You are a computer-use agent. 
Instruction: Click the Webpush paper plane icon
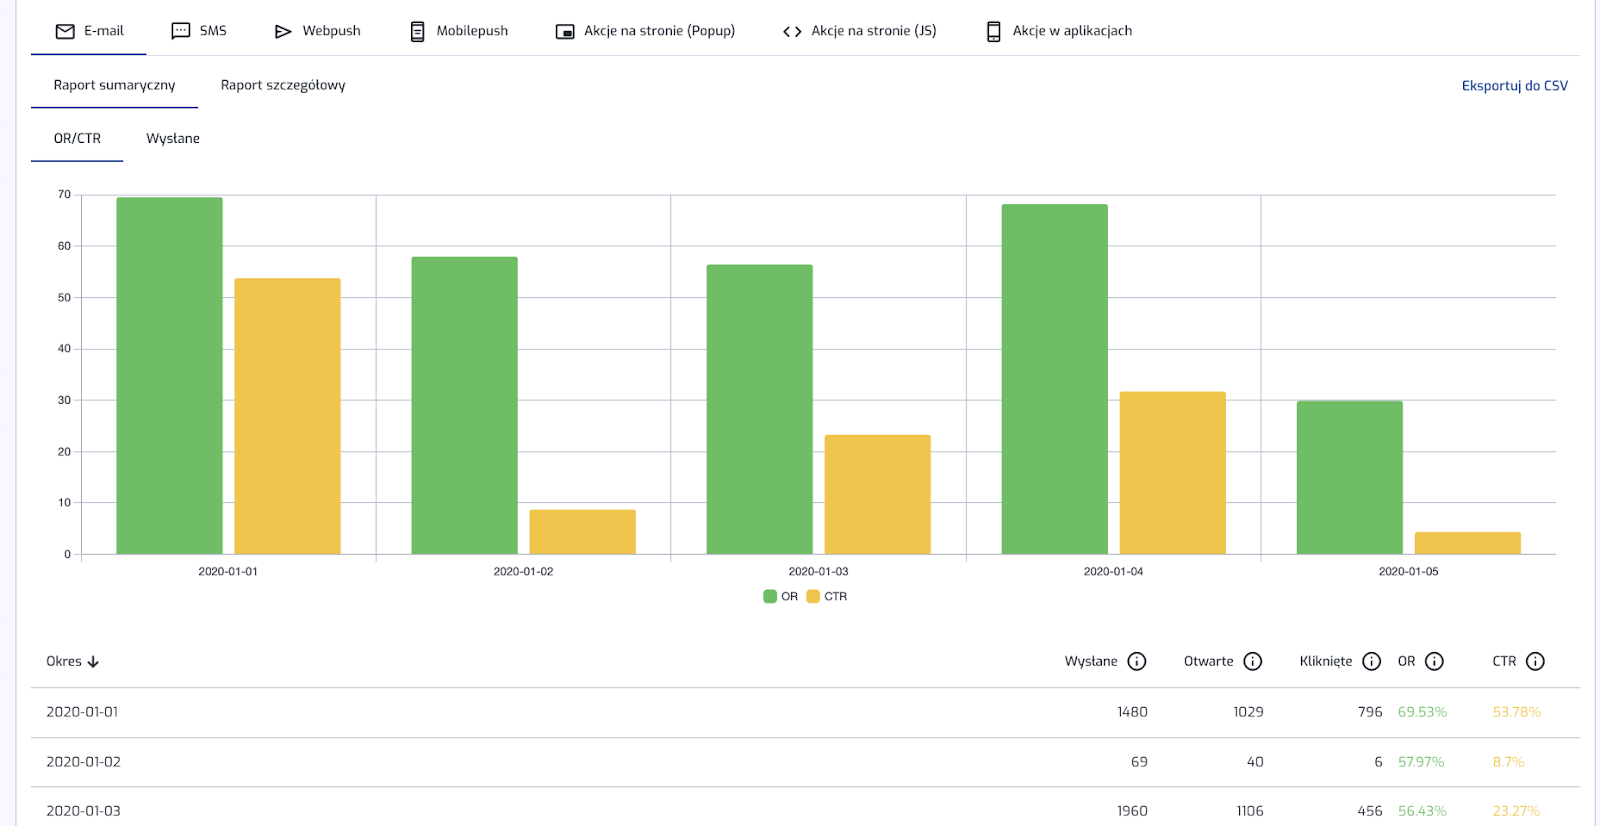point(283,31)
